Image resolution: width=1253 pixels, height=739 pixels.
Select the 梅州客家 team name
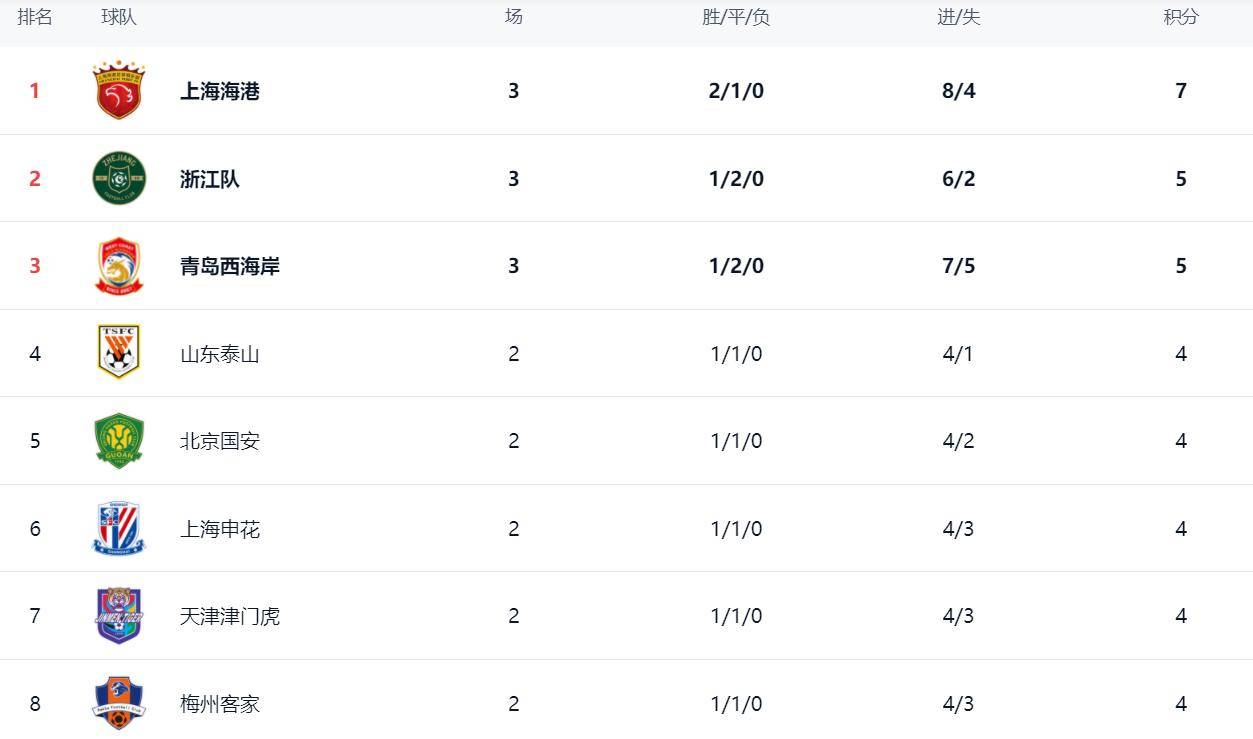220,704
